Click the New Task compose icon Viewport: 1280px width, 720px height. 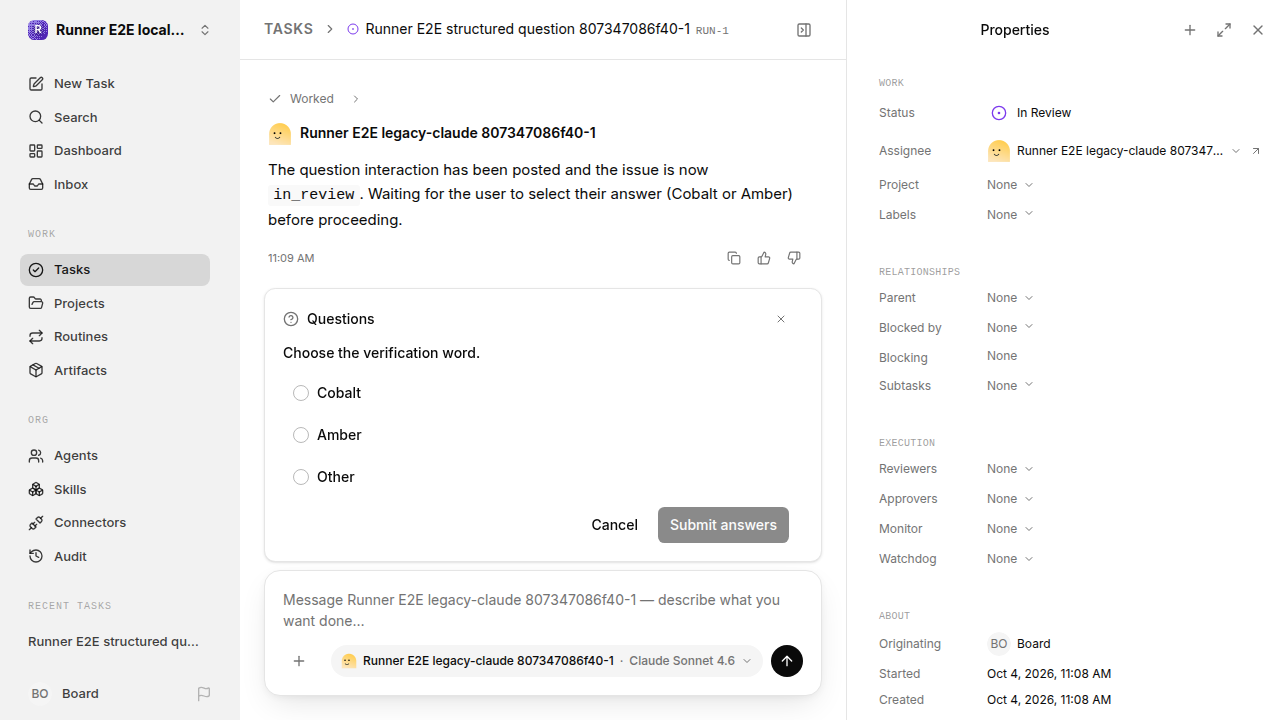pos(36,84)
